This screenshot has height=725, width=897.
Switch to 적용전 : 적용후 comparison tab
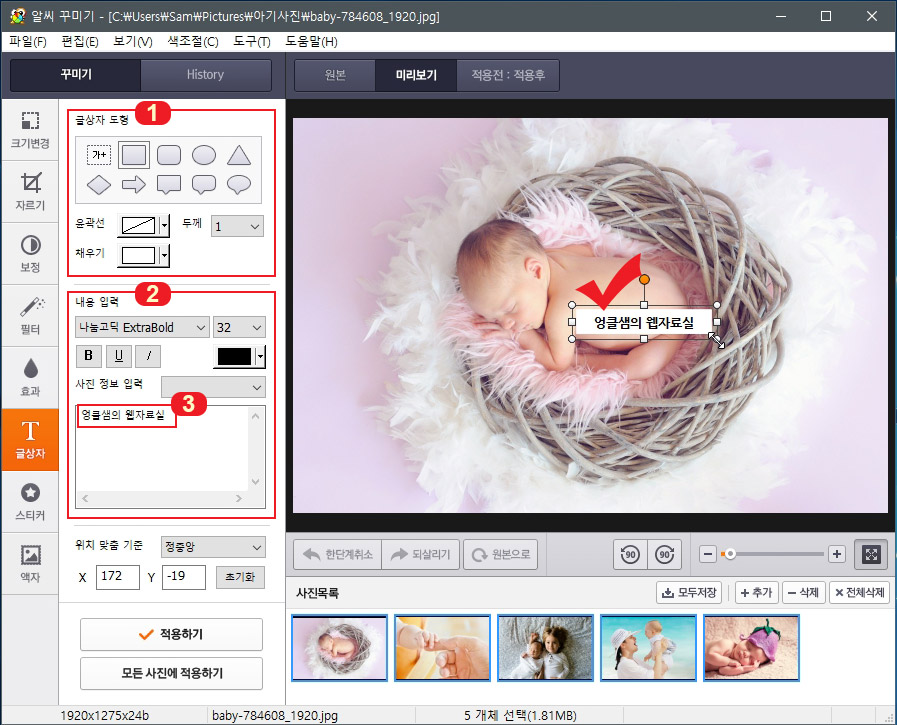click(508, 75)
